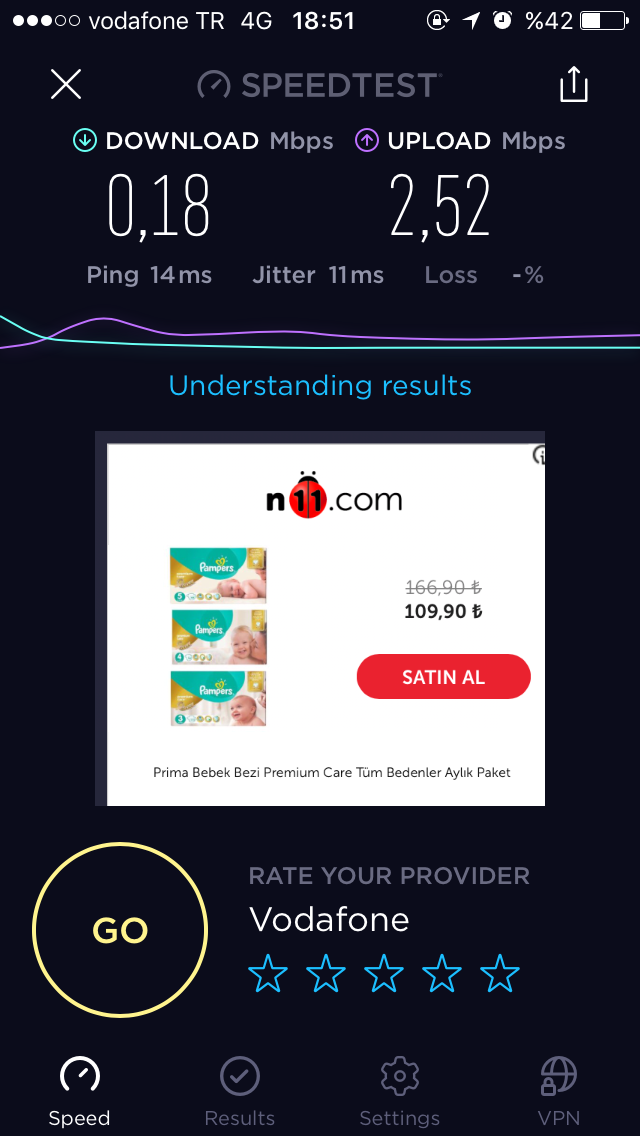Rate Vodafone three stars
The width and height of the screenshot is (640, 1136).
point(384,973)
